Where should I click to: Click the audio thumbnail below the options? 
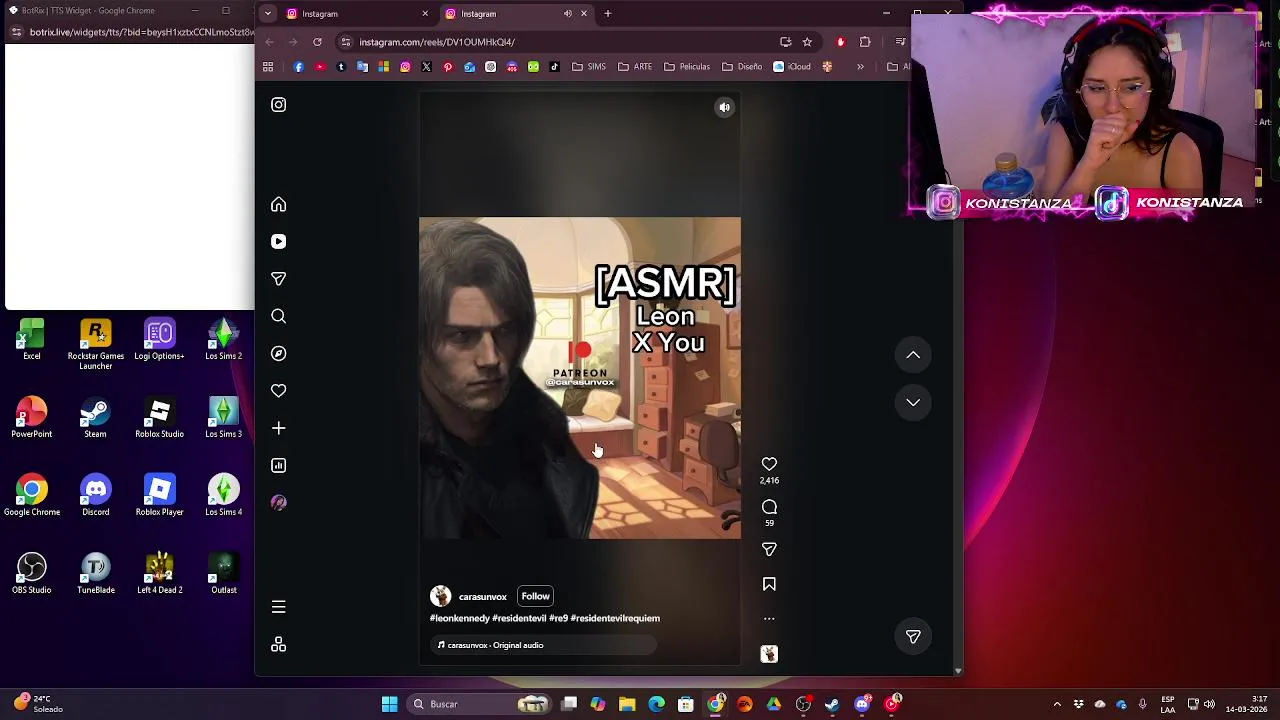point(769,654)
